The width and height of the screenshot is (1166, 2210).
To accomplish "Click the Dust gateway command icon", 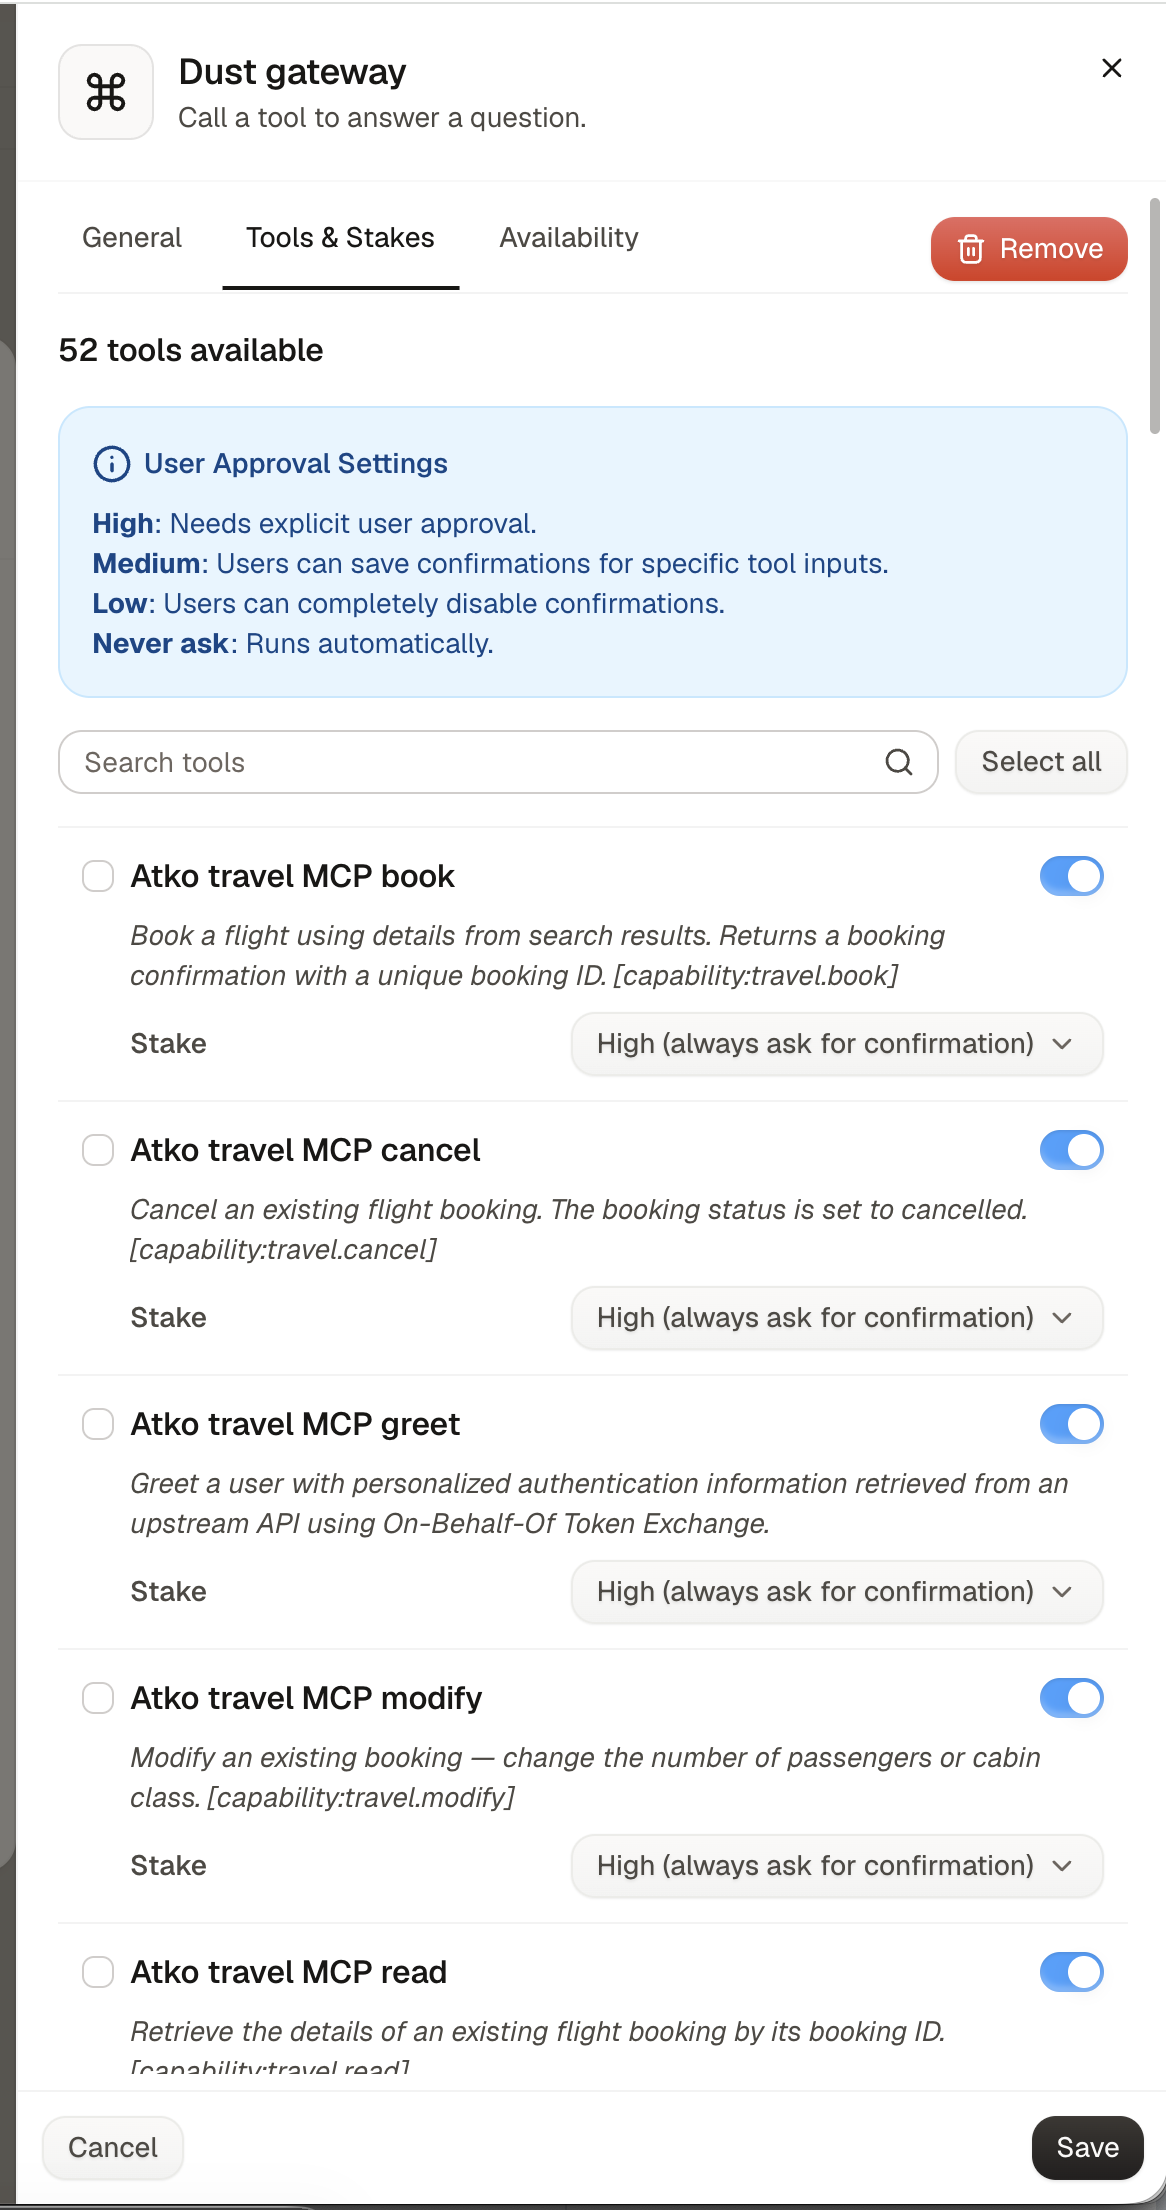I will (106, 92).
